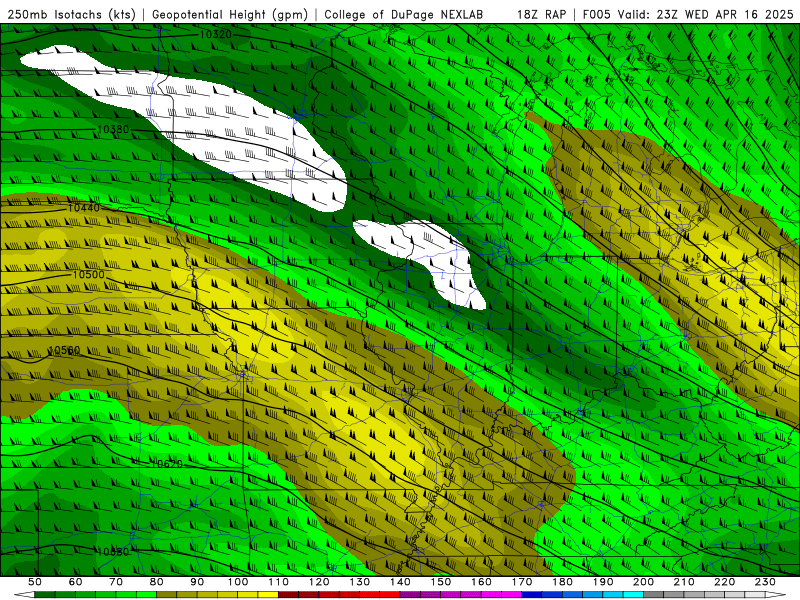Pick the dark olive swatch just after 80
This screenshot has width=800, height=600.
pyautogui.click(x=166, y=594)
